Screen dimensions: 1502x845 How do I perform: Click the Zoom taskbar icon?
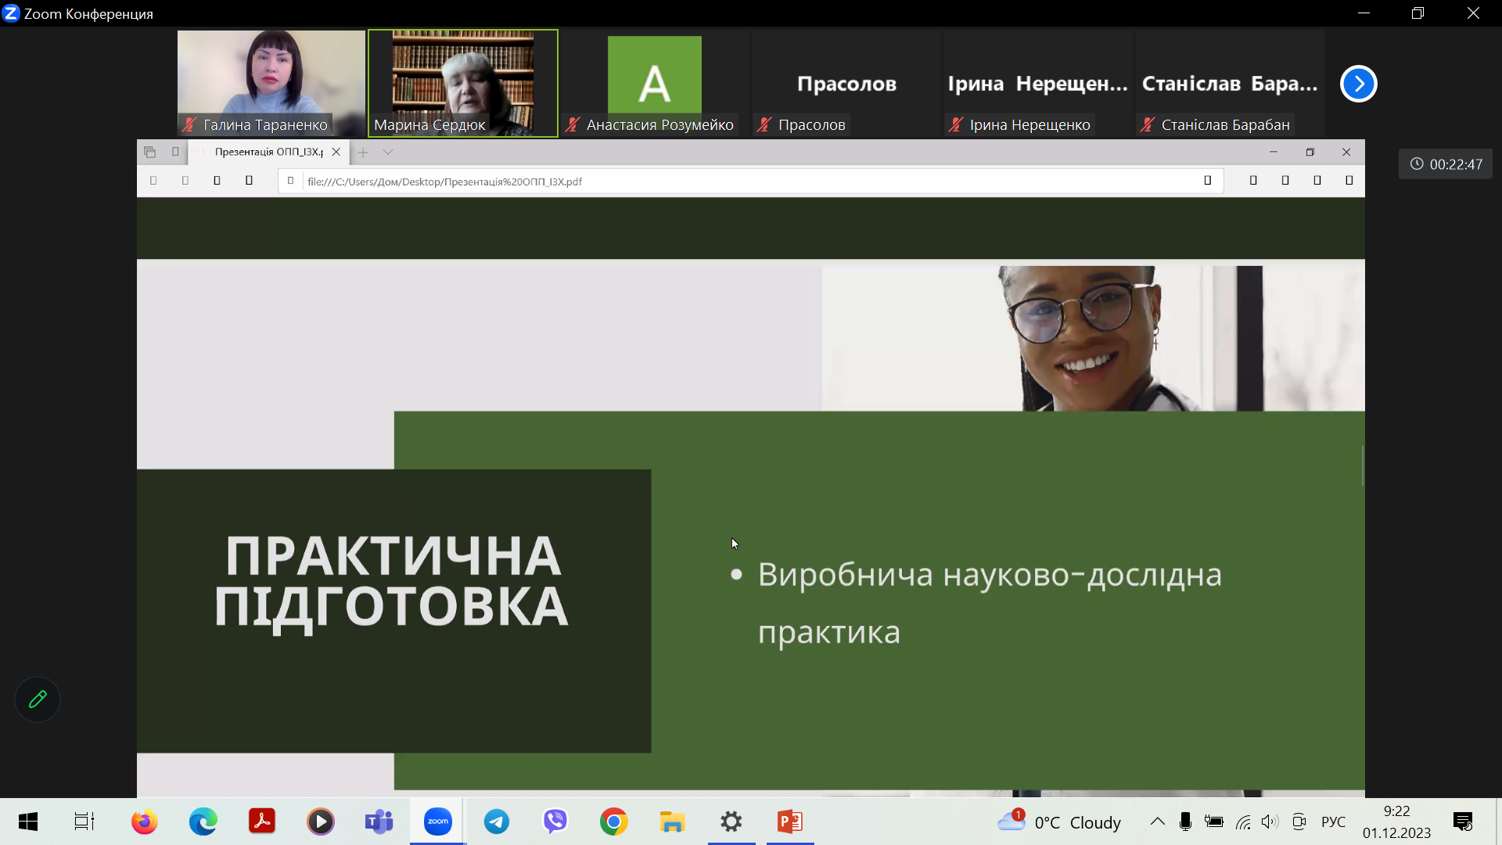tap(438, 822)
